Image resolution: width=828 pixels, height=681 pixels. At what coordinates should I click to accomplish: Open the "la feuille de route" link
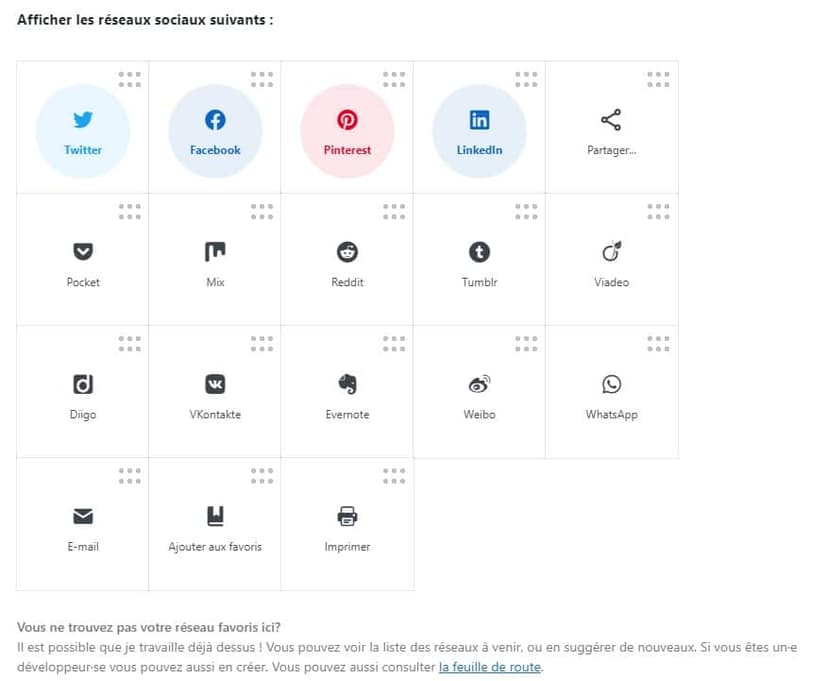click(489, 667)
